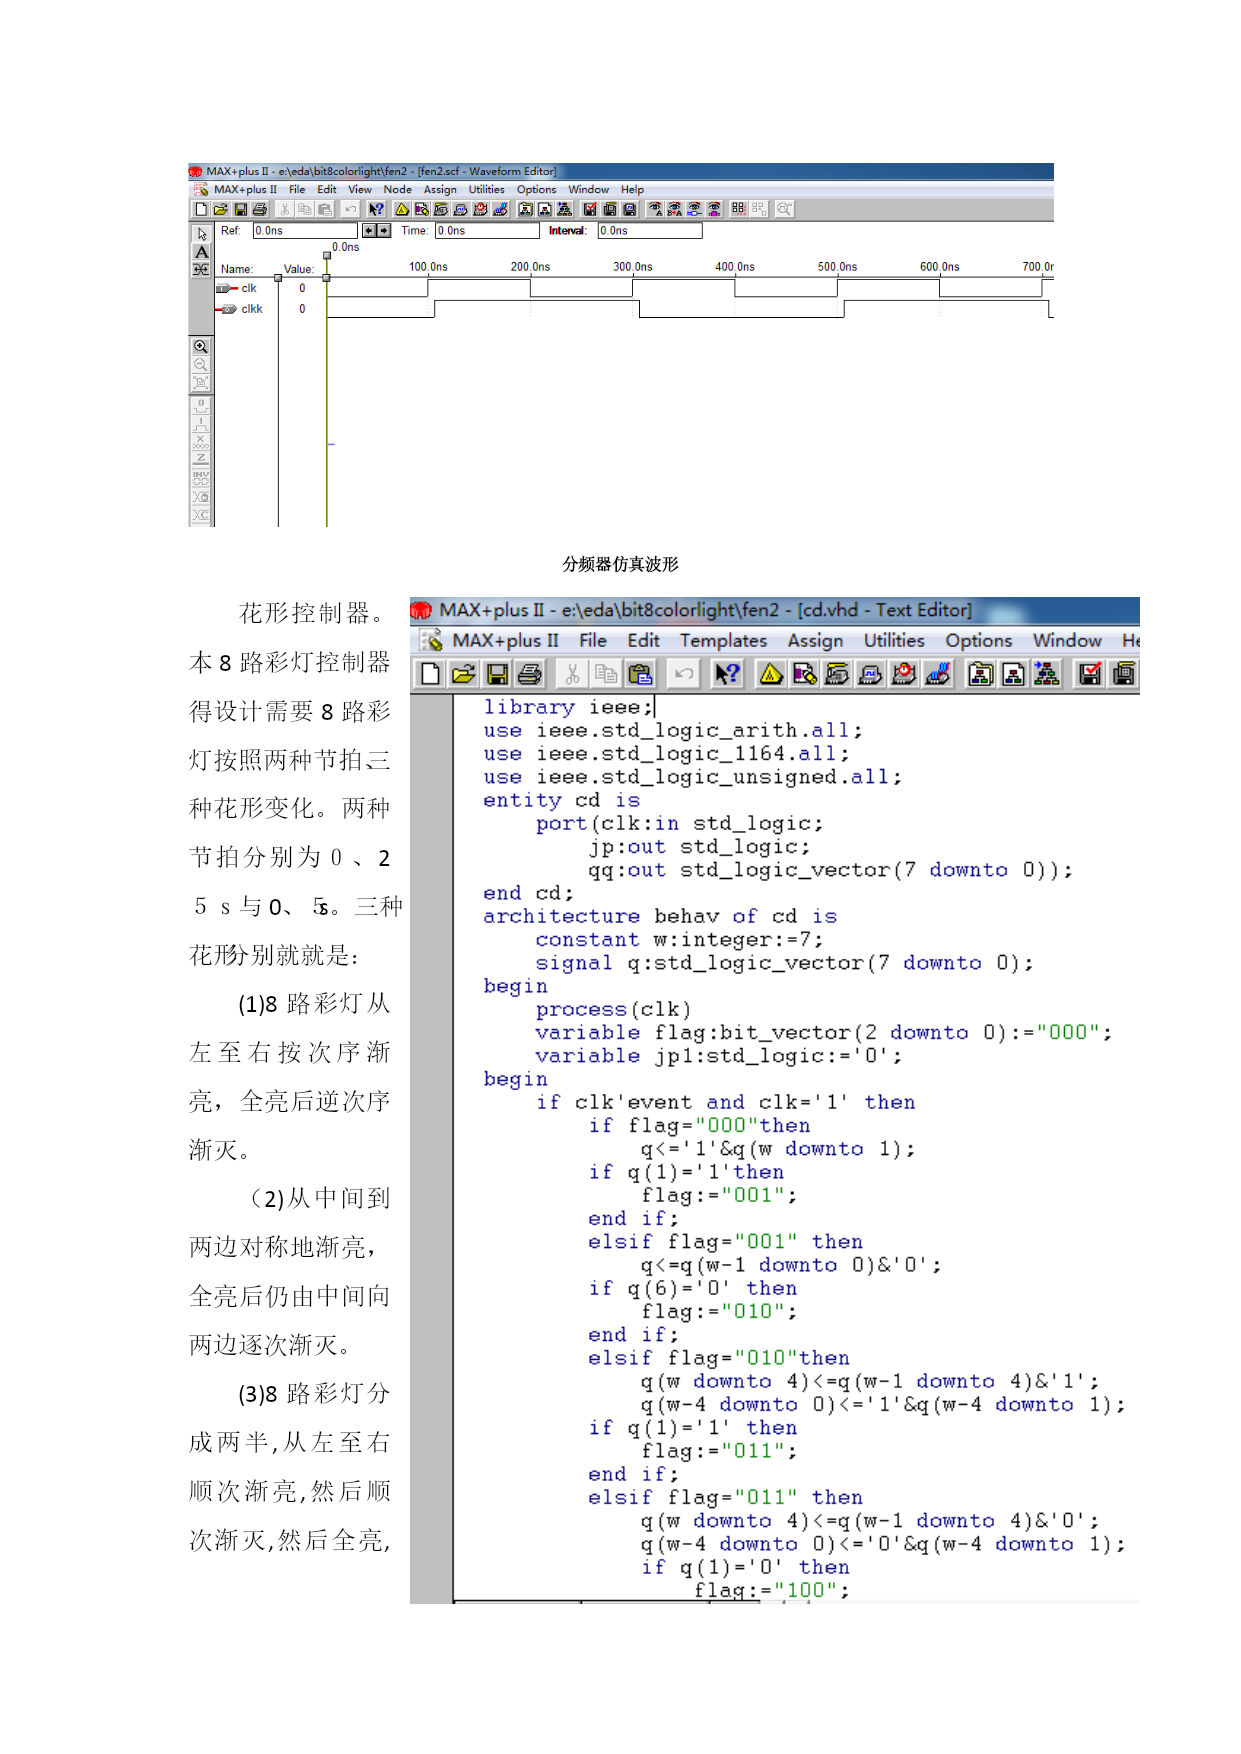This screenshot has width=1241, height=1754.
Task: Click the search magnifier icon at Waveform toolbar end
Action: click(x=784, y=209)
